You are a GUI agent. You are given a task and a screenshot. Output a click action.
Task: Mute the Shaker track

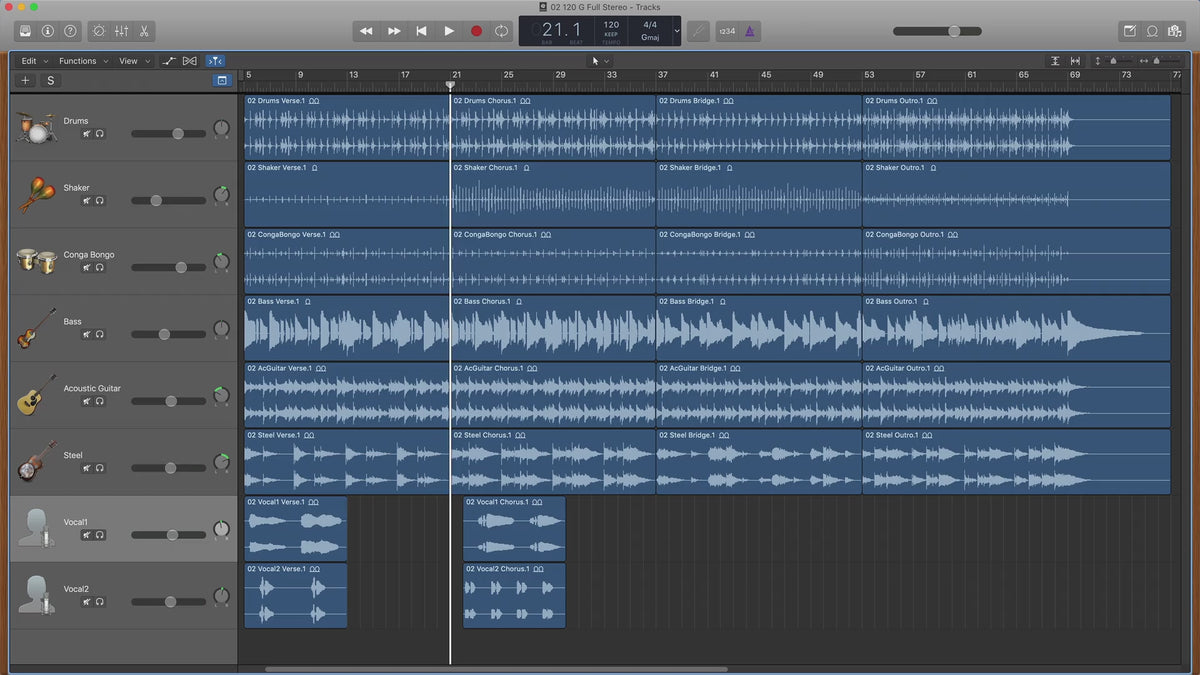(87, 200)
